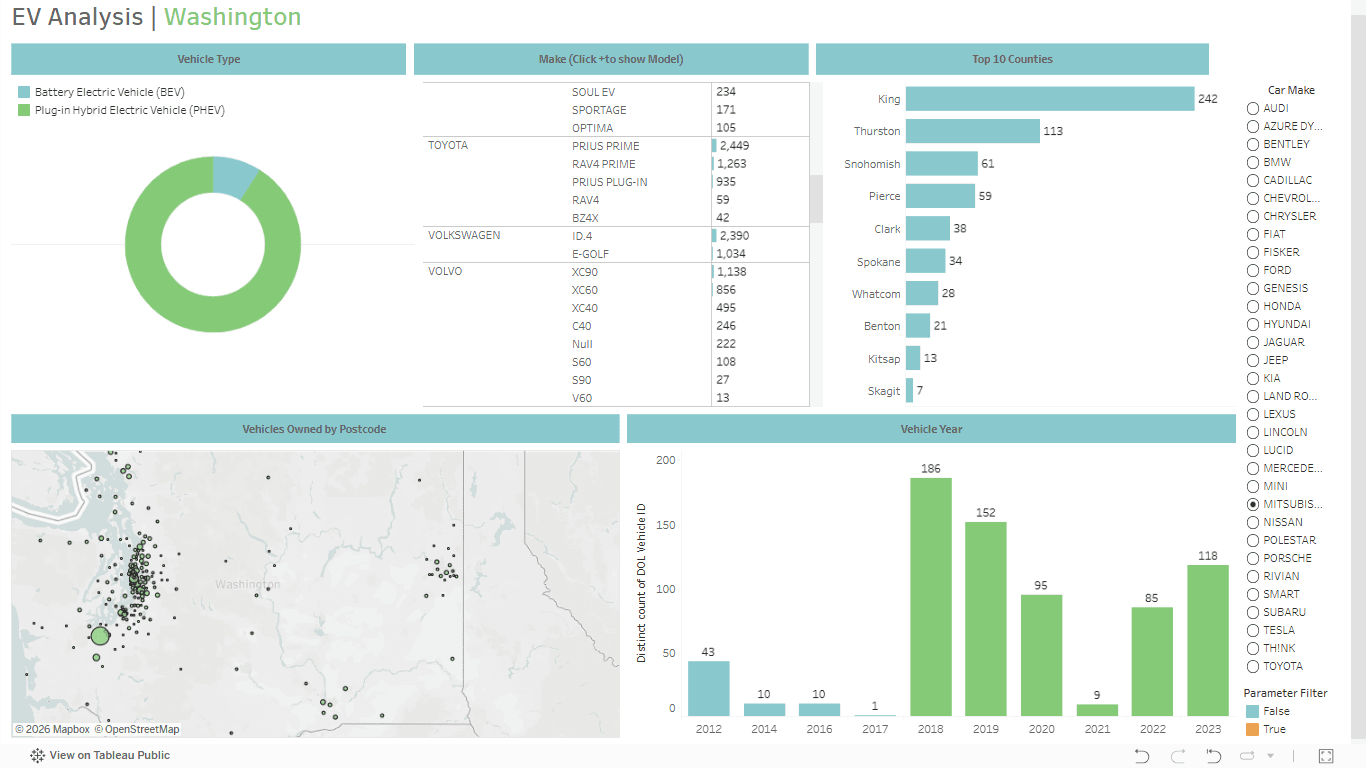The width and height of the screenshot is (1366, 768).
Task: Click the False parameter filter swatch
Action: (x=1252, y=711)
